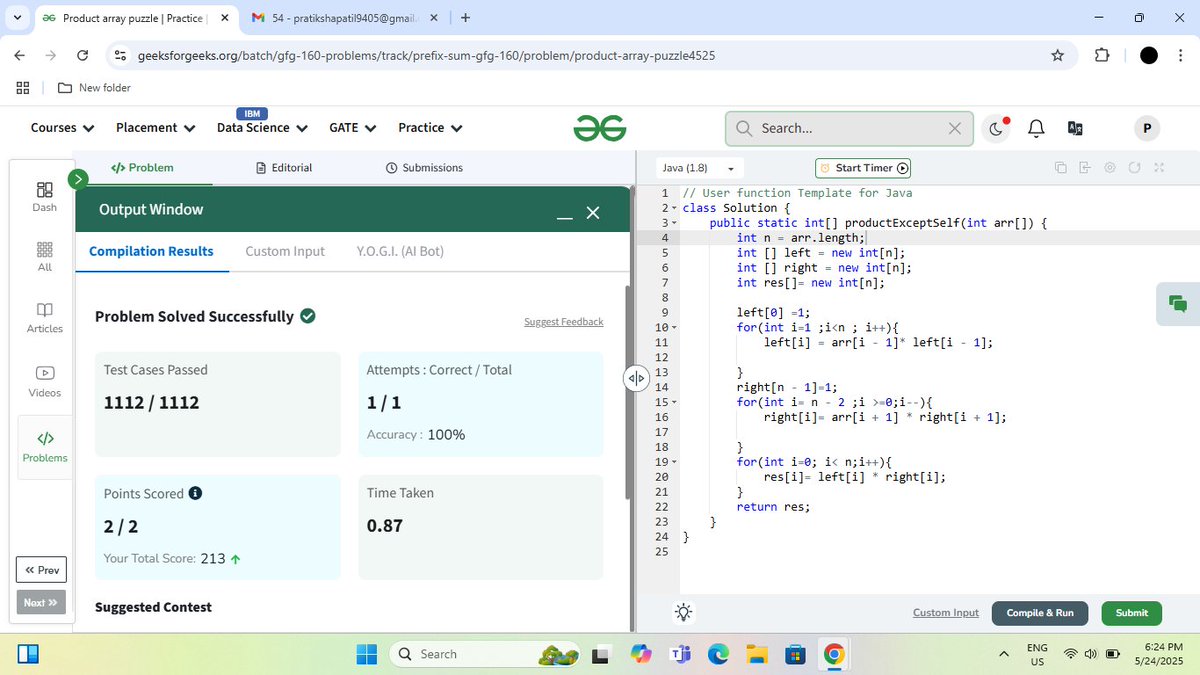The width and height of the screenshot is (1200, 675).
Task: Reload the page
Action: click(83, 55)
